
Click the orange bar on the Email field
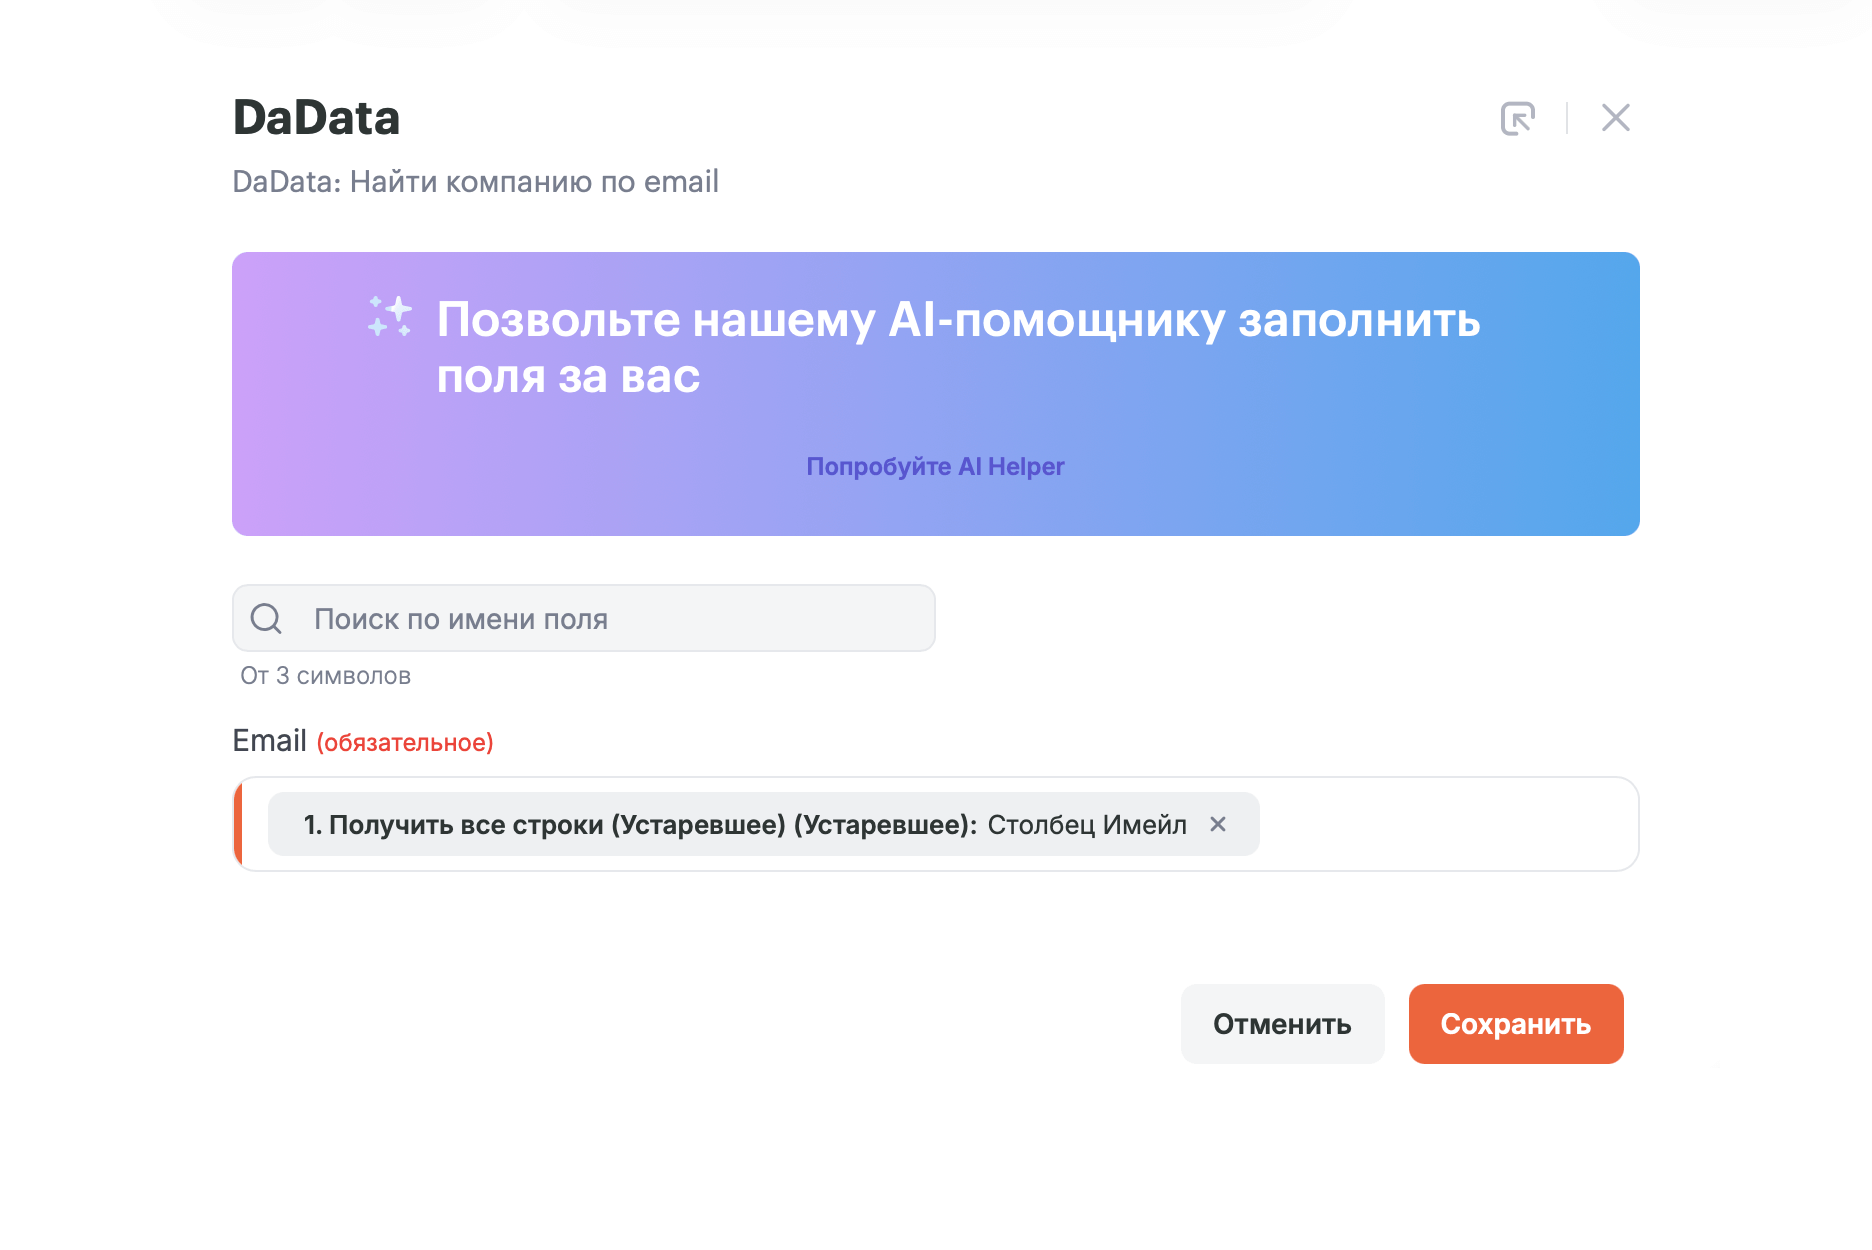238,824
